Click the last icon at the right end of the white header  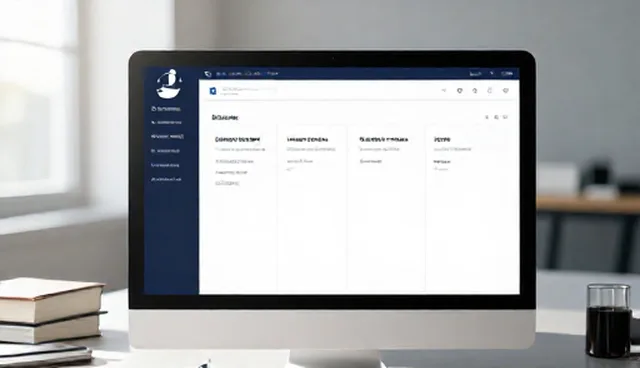[506, 91]
